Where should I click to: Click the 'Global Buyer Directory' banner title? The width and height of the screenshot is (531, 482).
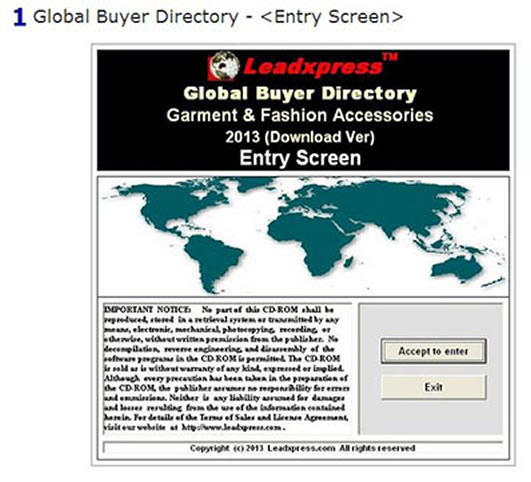tap(300, 93)
